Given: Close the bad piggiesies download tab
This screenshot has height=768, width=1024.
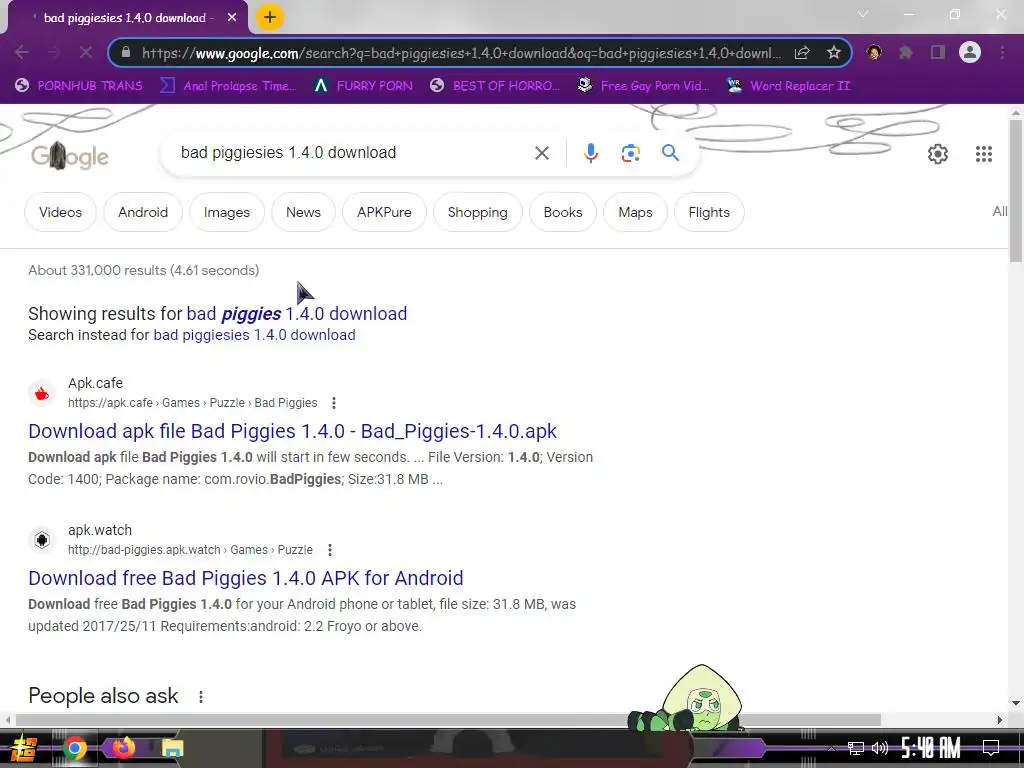Looking at the screenshot, I should click(232, 18).
